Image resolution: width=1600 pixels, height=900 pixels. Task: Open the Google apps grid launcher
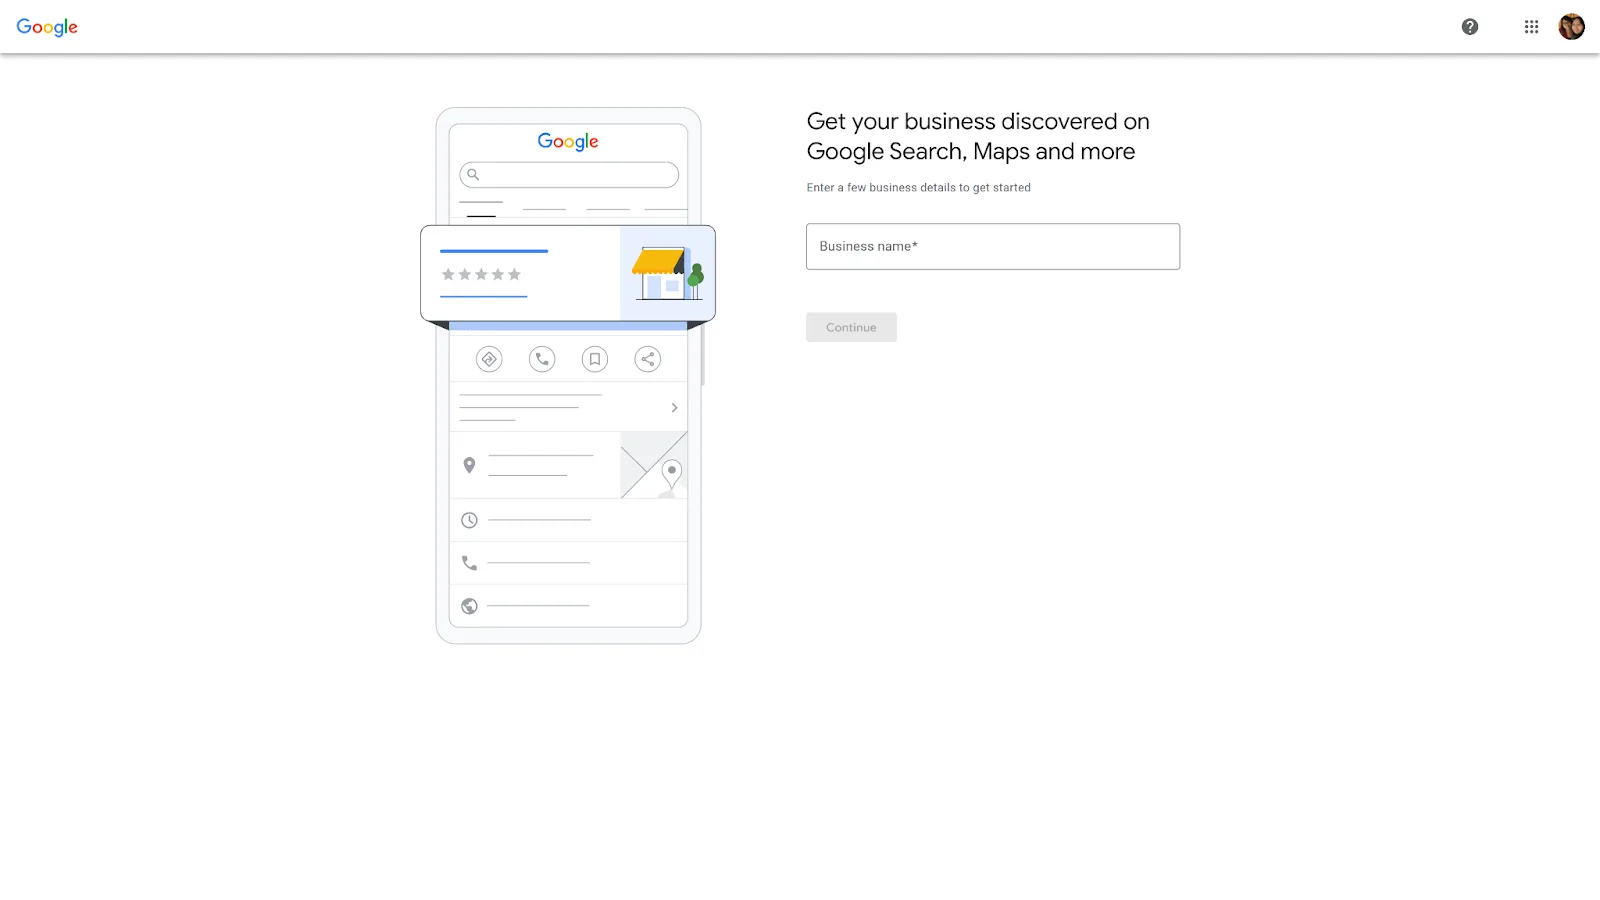coord(1531,27)
